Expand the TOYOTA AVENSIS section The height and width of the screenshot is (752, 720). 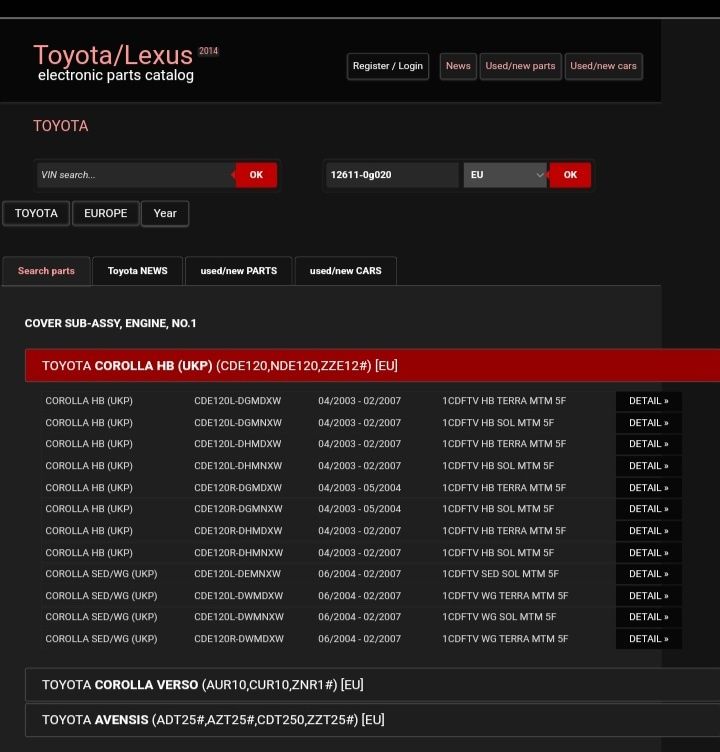pos(372,720)
